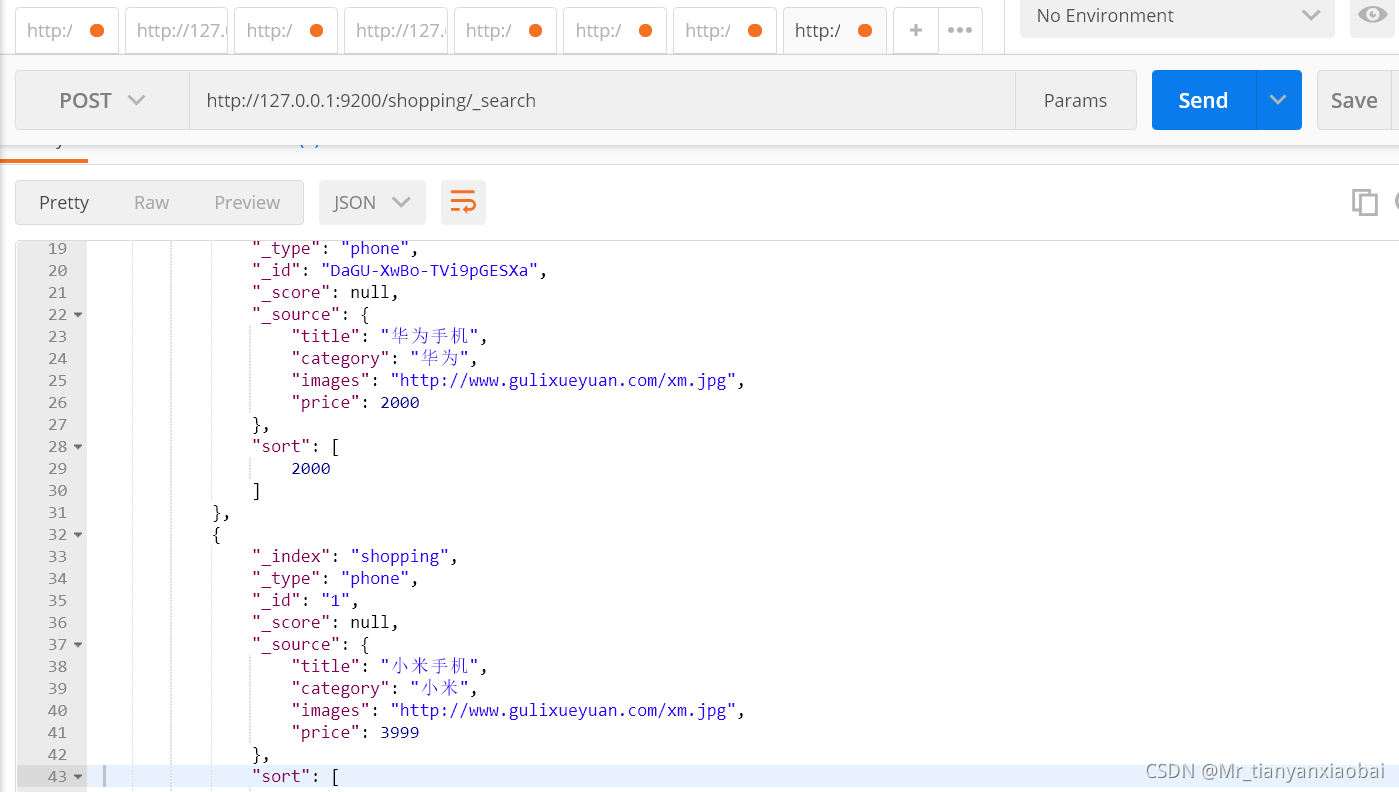This screenshot has width=1399, height=792.
Task: Open the Params editor button
Action: [x=1075, y=100]
